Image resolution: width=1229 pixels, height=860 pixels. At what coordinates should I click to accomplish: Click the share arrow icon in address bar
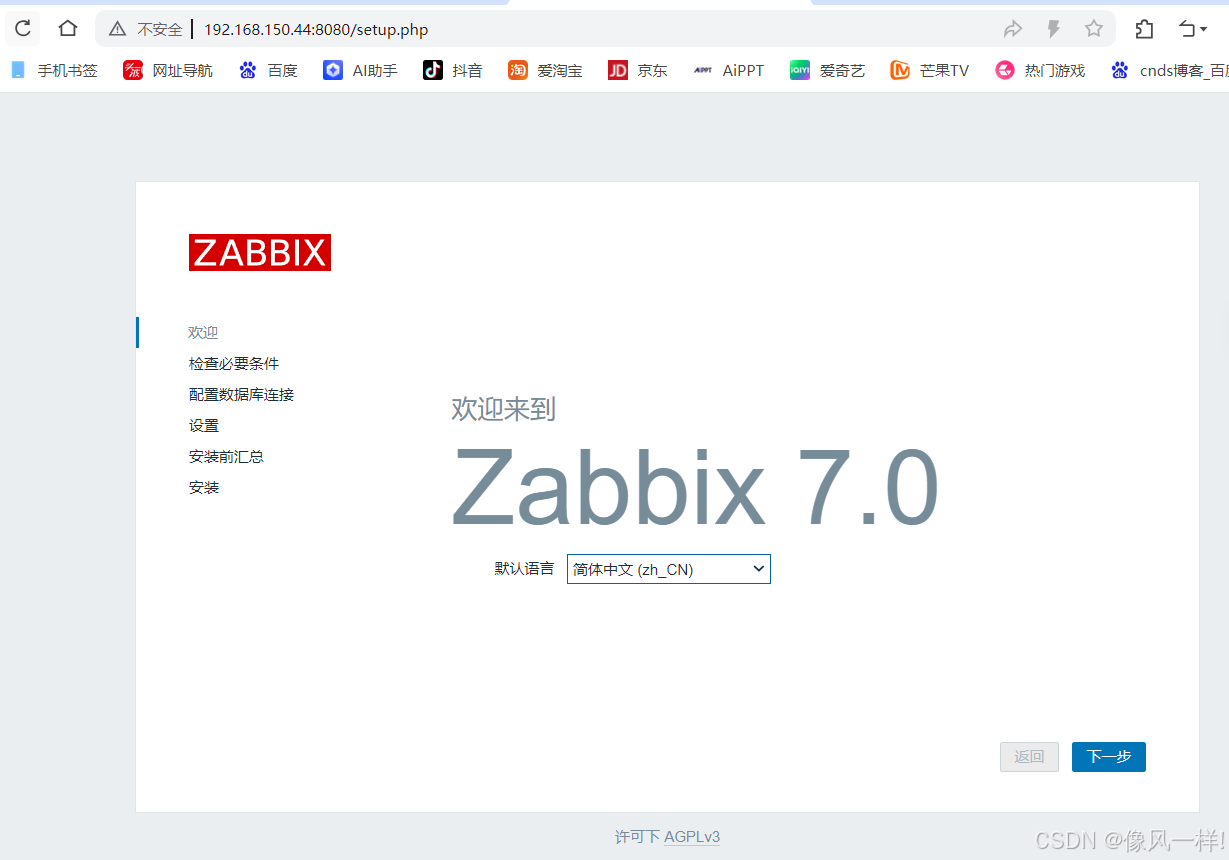(x=1013, y=29)
